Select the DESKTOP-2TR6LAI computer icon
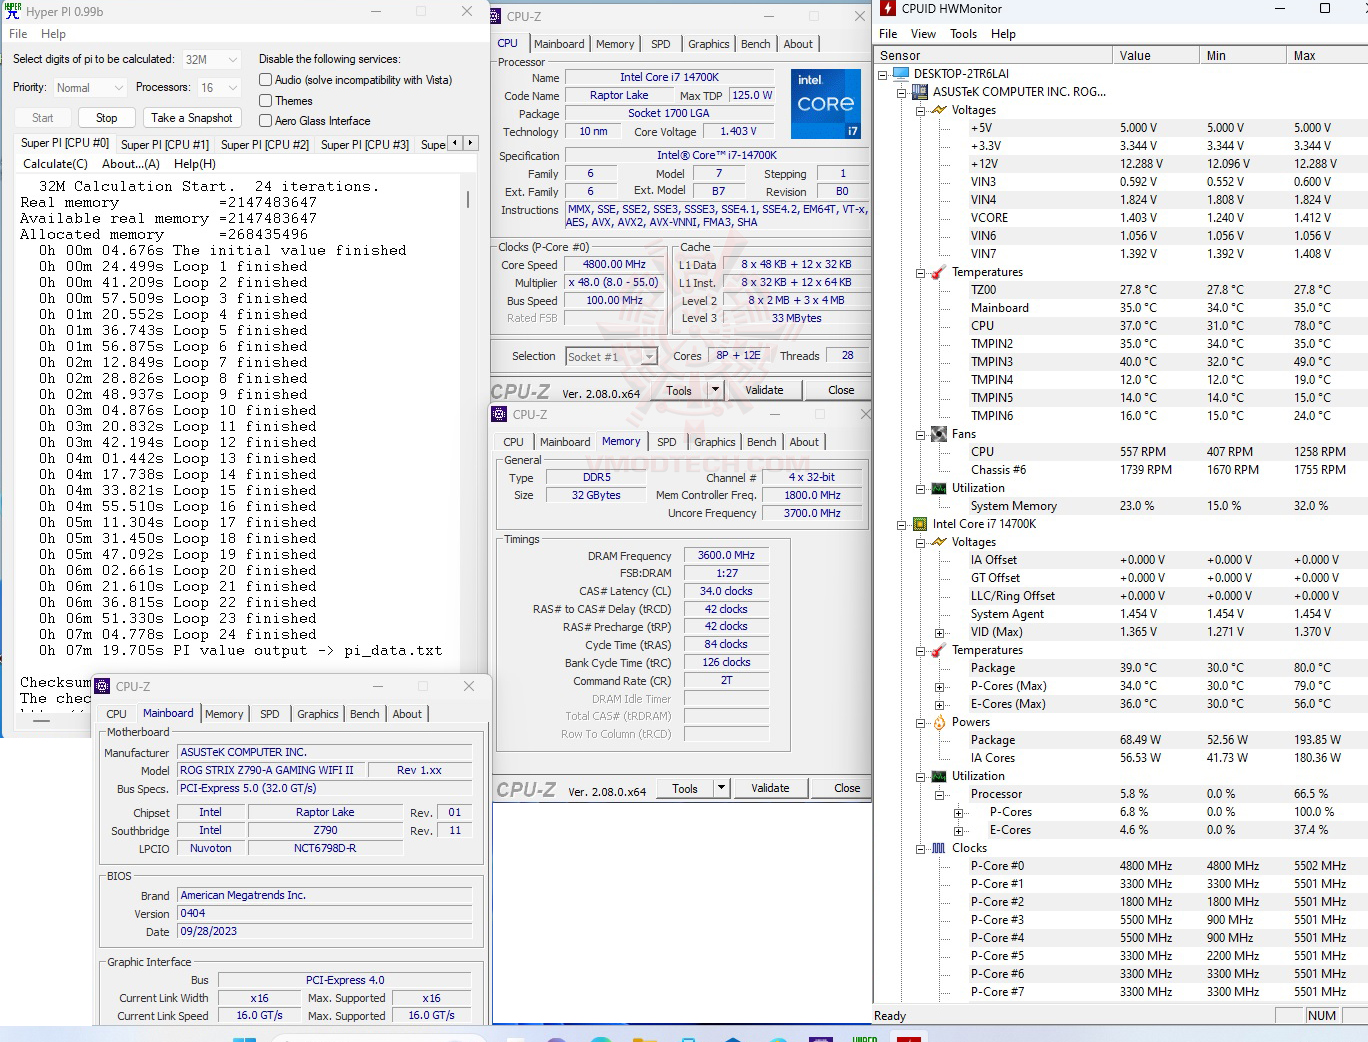 (x=901, y=74)
